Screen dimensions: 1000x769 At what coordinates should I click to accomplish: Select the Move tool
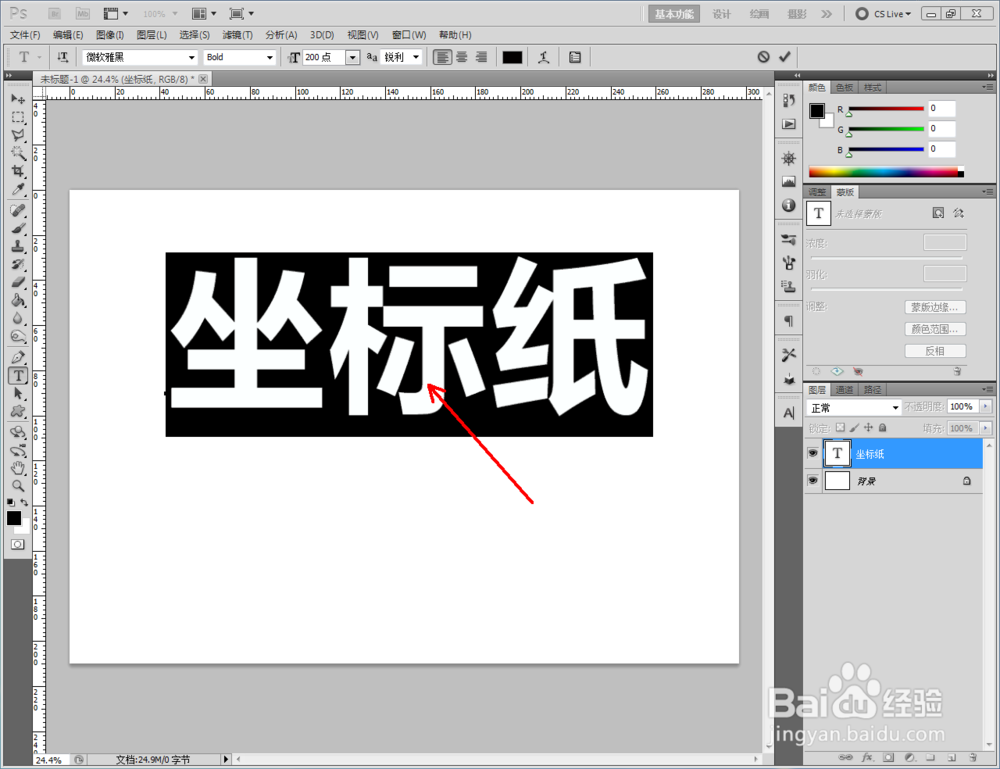(18, 99)
